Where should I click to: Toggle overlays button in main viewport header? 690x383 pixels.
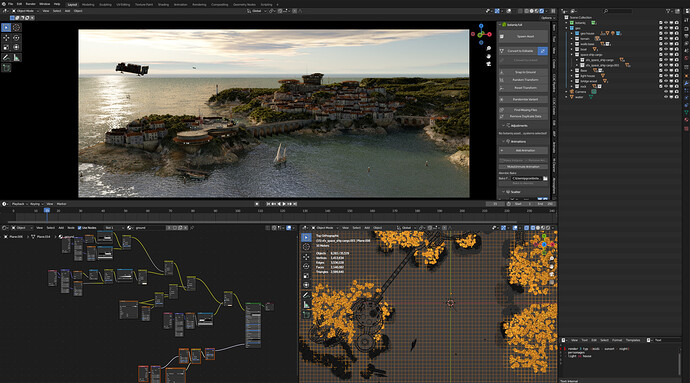click(509, 11)
